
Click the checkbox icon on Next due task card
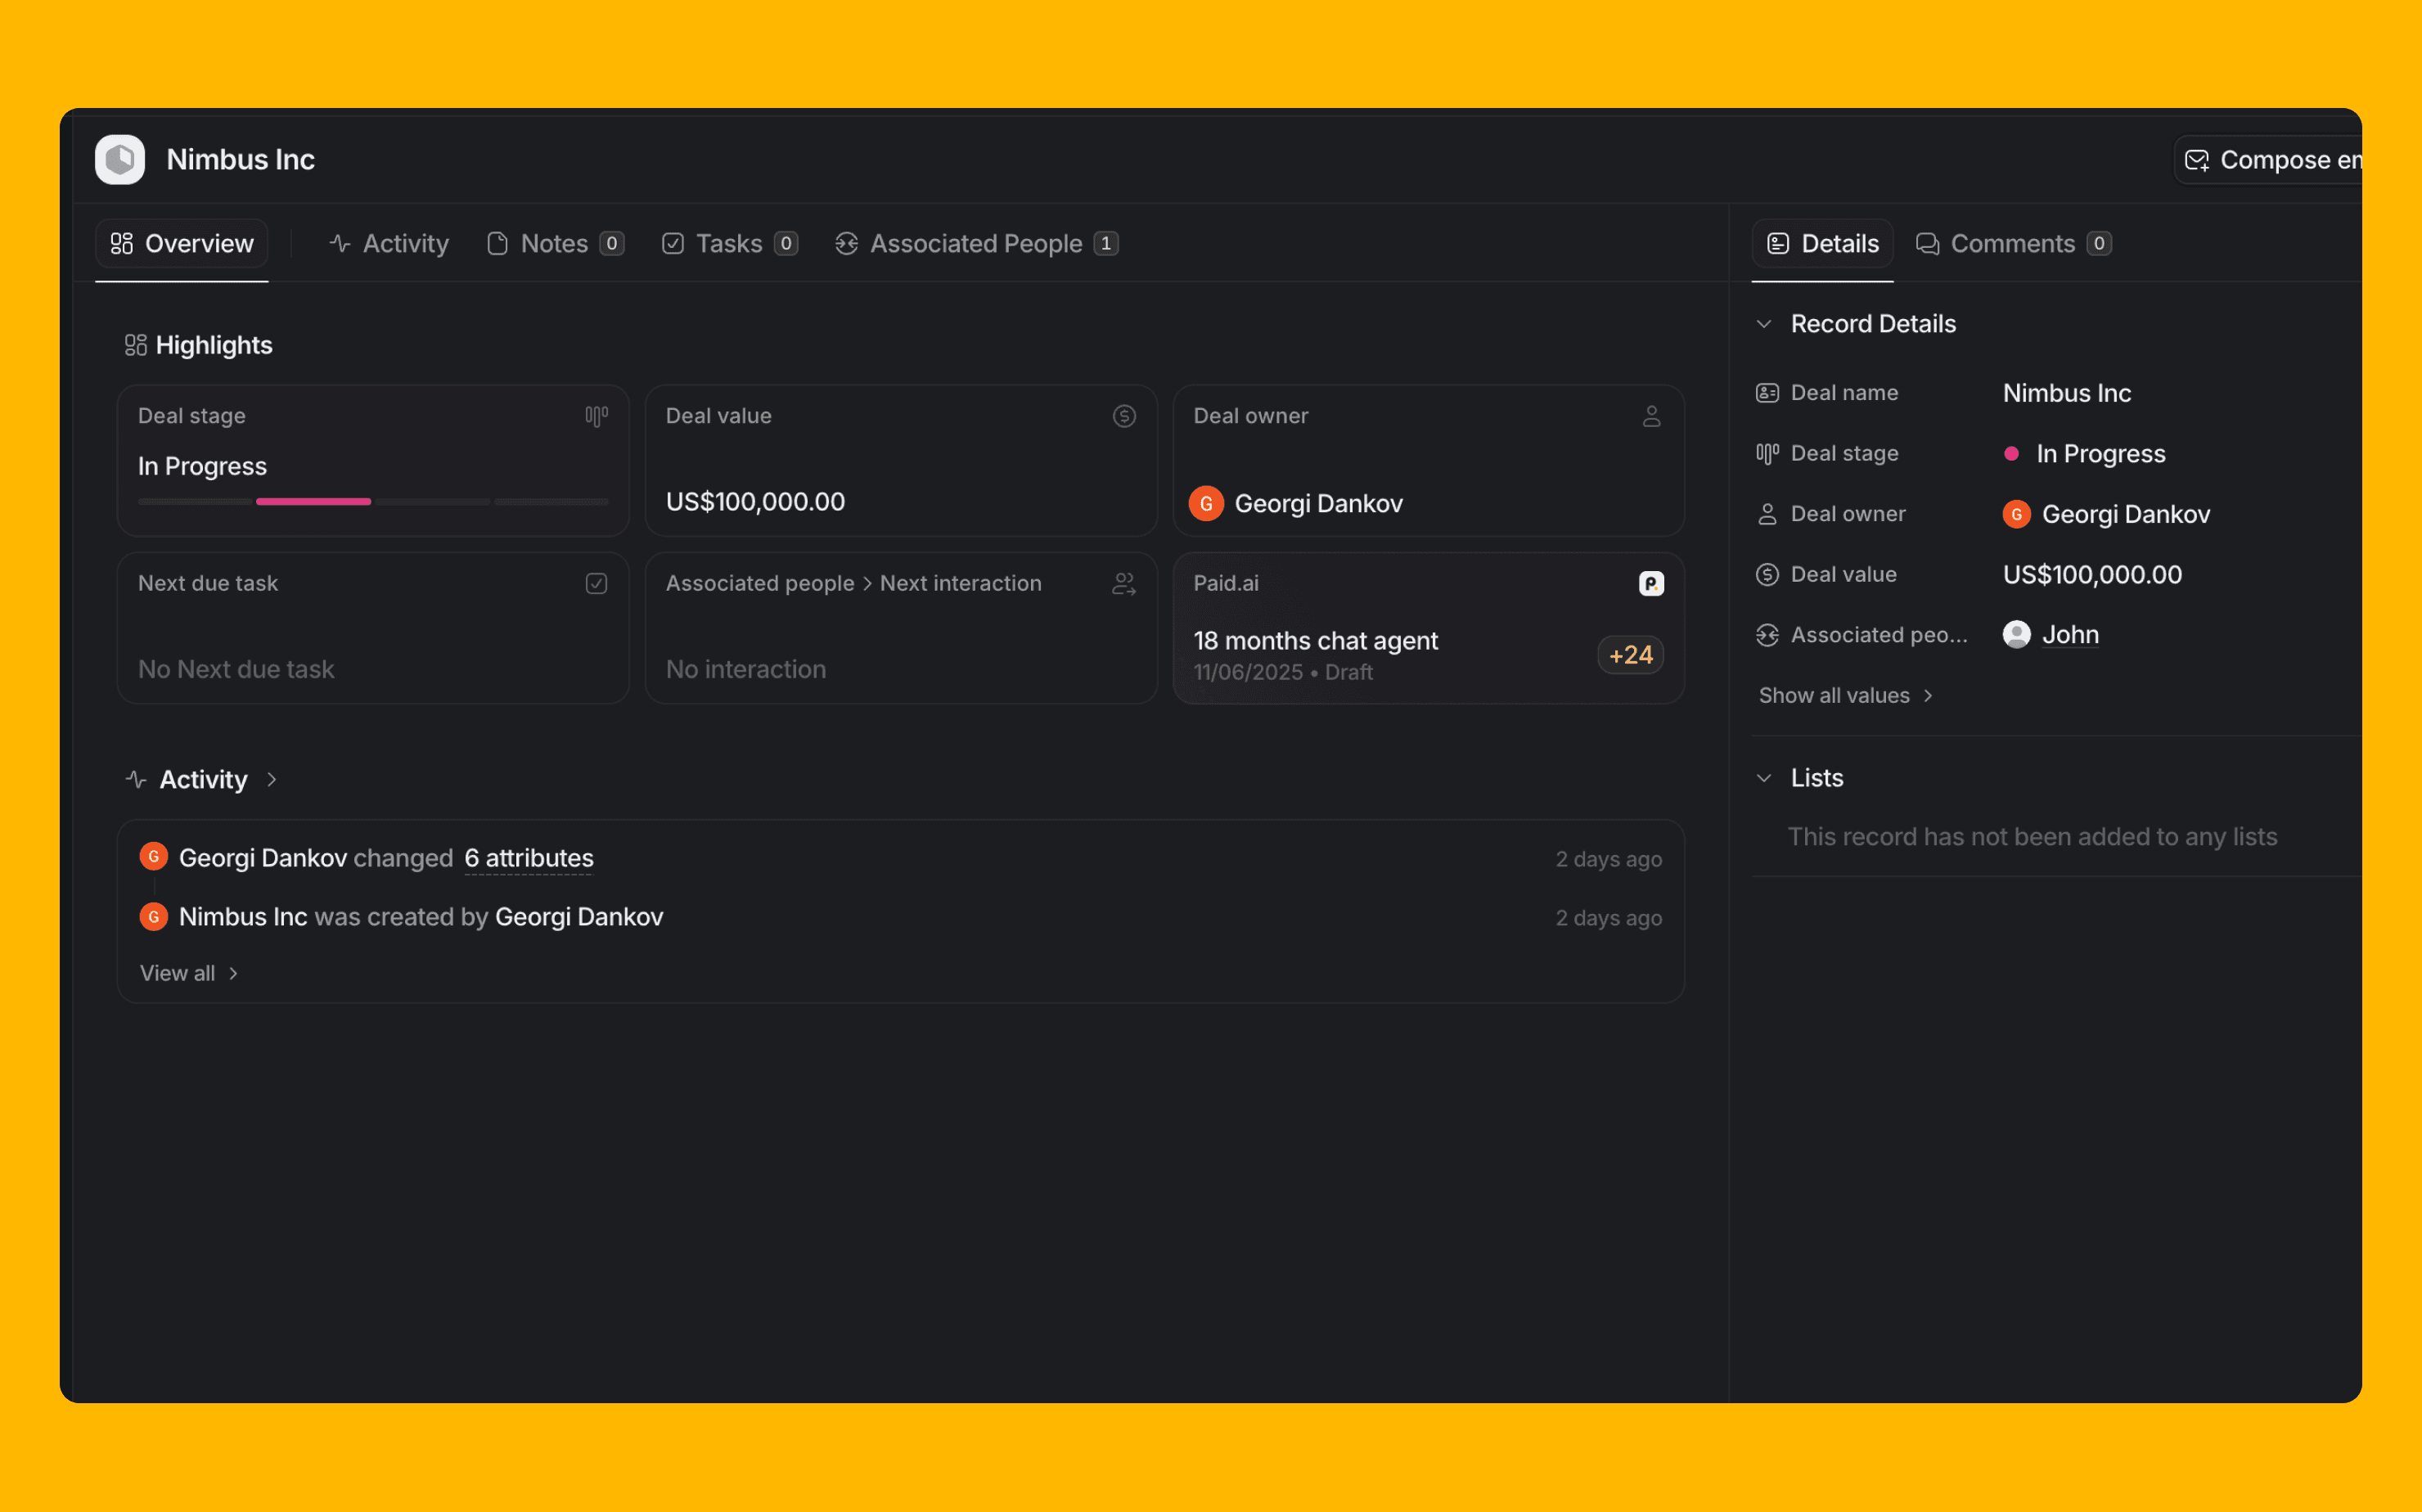click(596, 583)
